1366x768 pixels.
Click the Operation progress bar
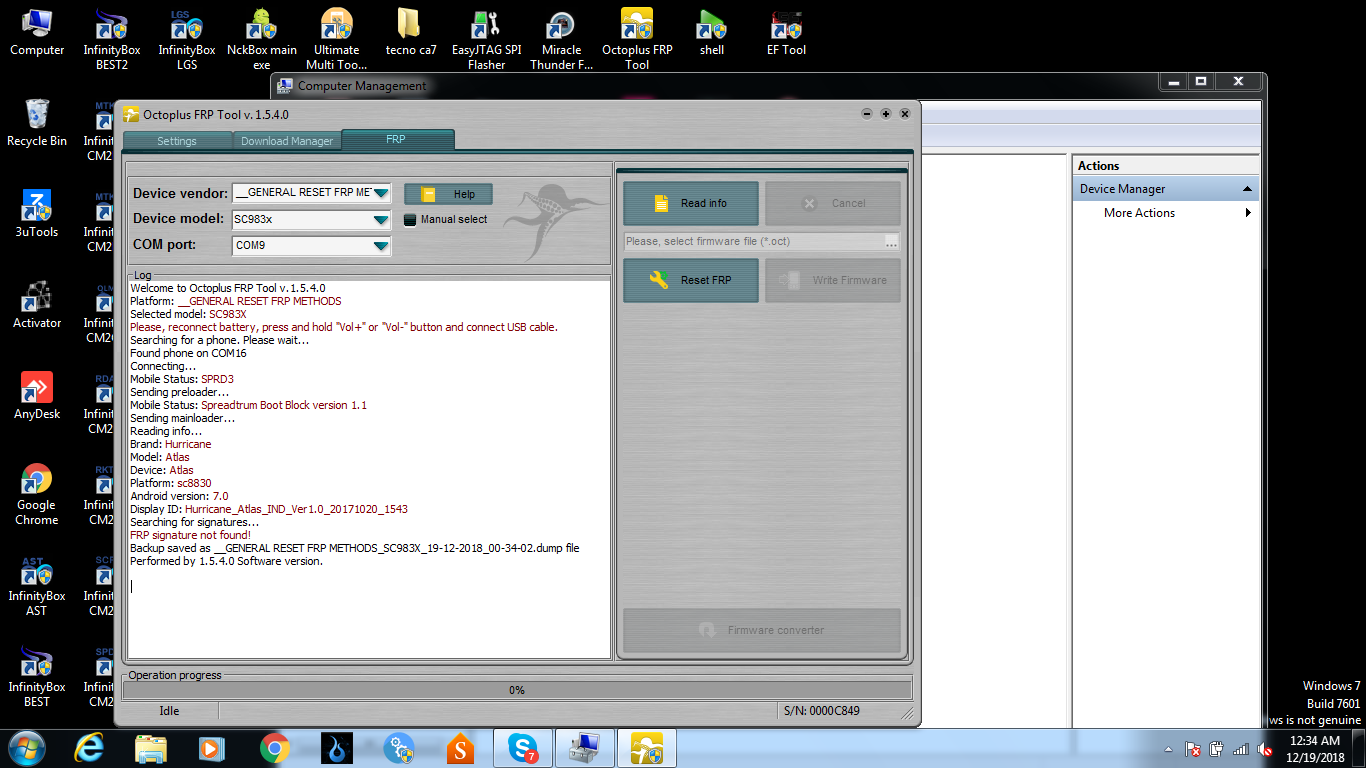(x=516, y=689)
